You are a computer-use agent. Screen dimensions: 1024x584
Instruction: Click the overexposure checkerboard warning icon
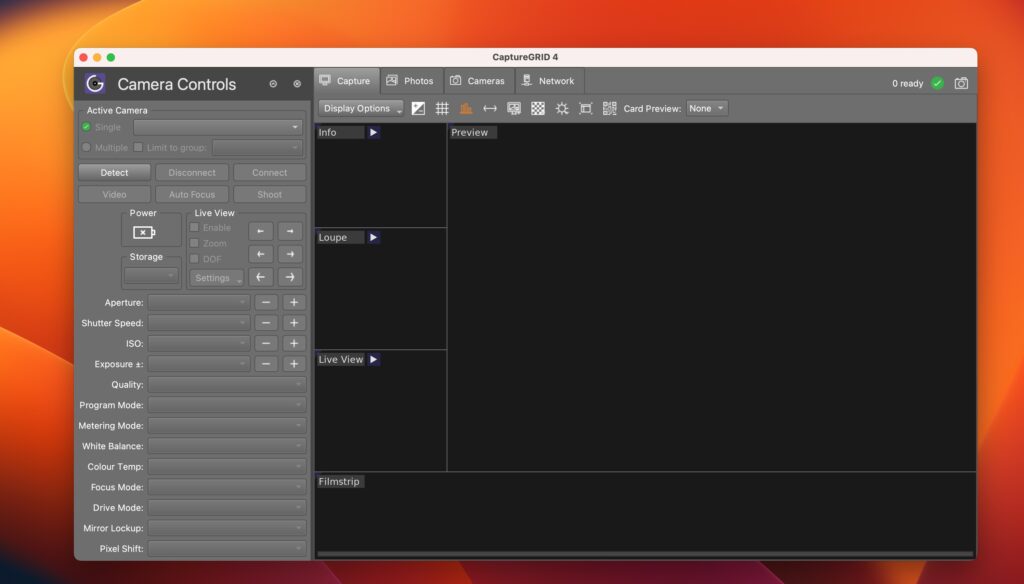pyautogui.click(x=538, y=108)
